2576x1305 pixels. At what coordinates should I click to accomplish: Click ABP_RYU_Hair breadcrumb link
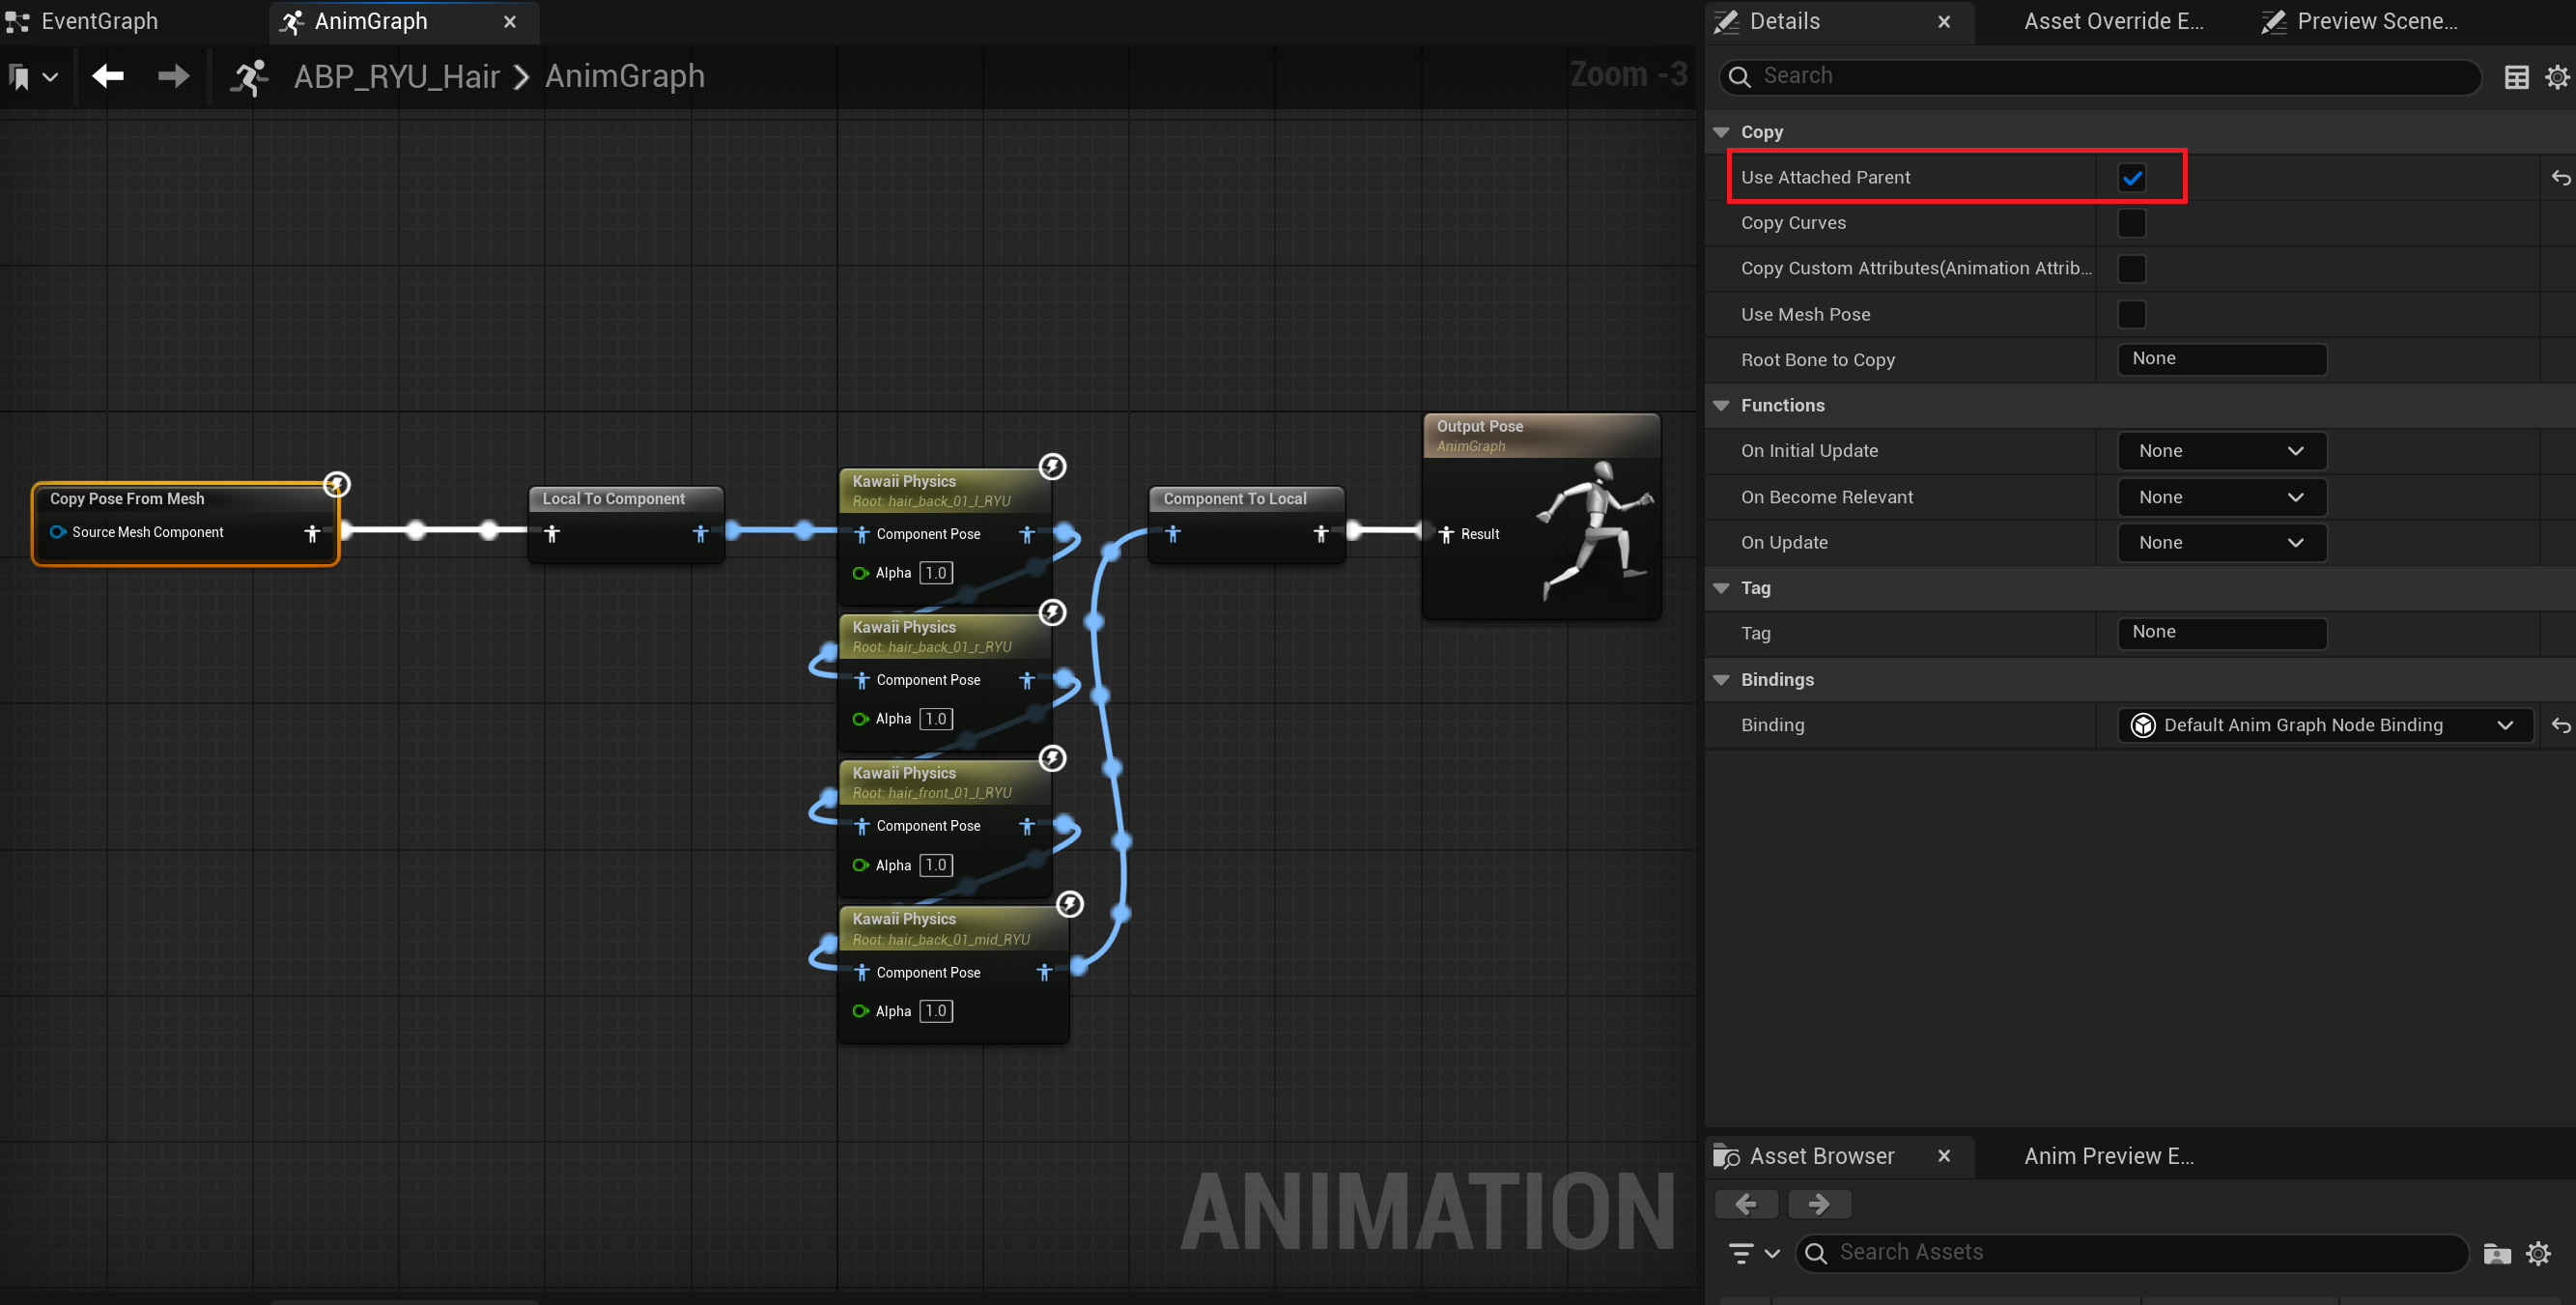click(396, 76)
